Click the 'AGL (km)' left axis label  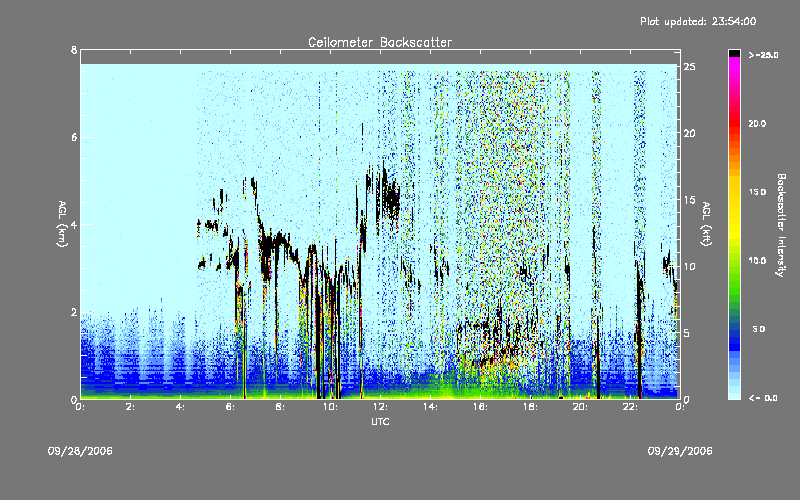click(x=62, y=224)
